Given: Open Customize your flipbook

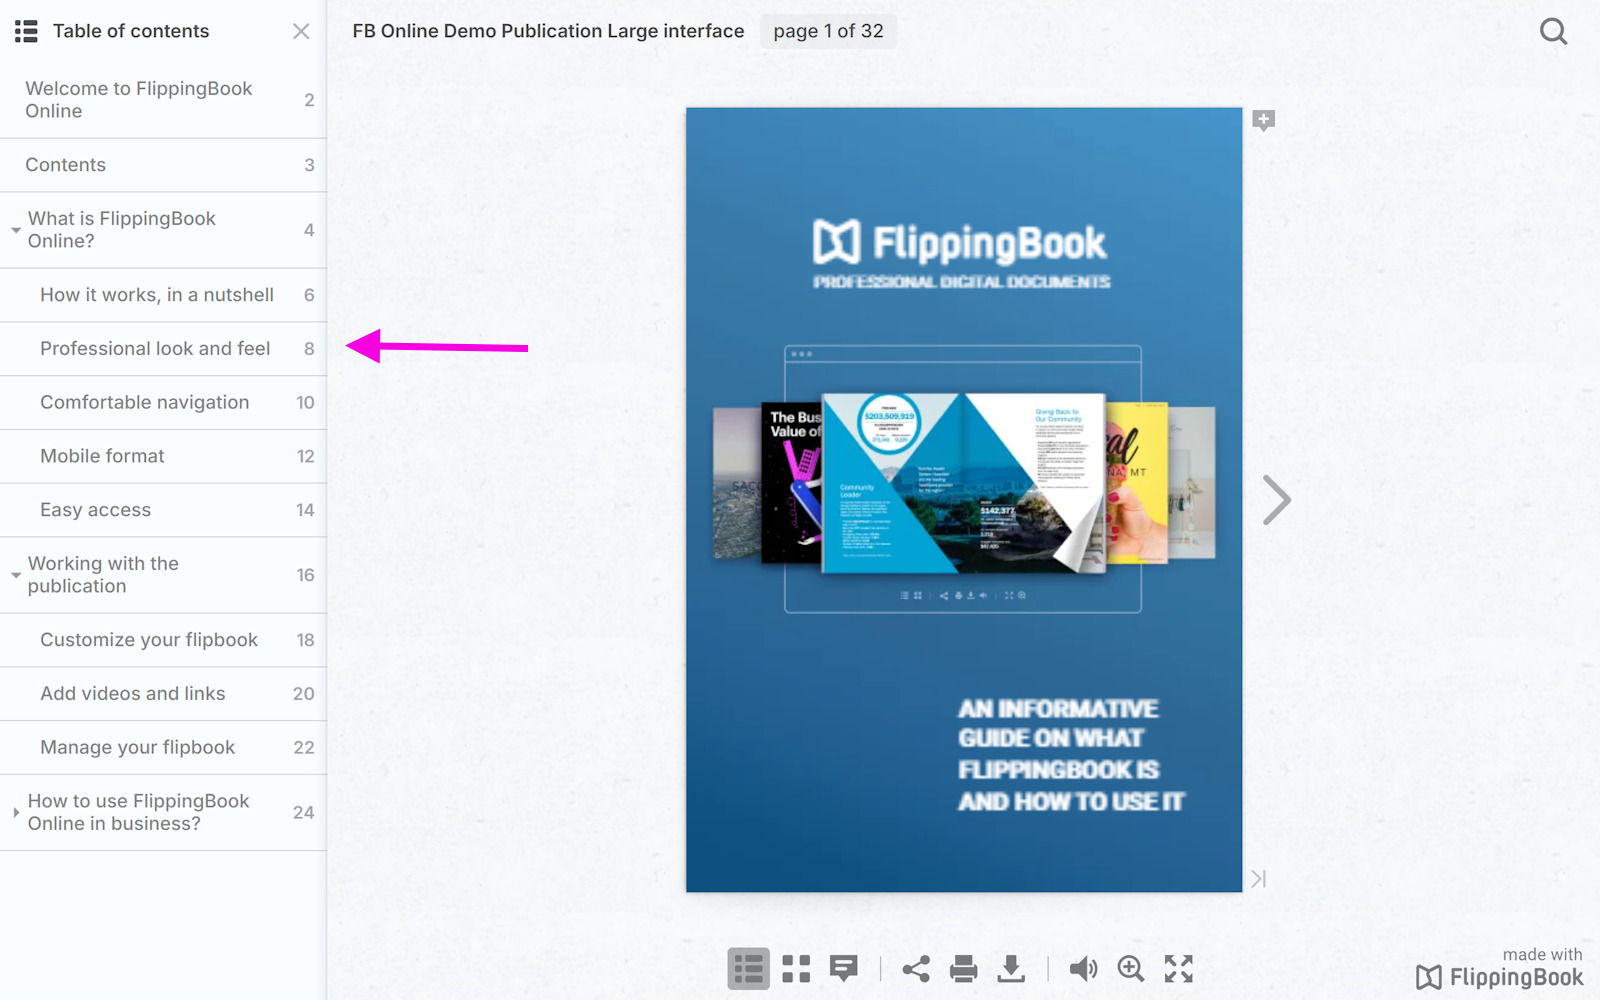Looking at the screenshot, I should tap(163, 640).
